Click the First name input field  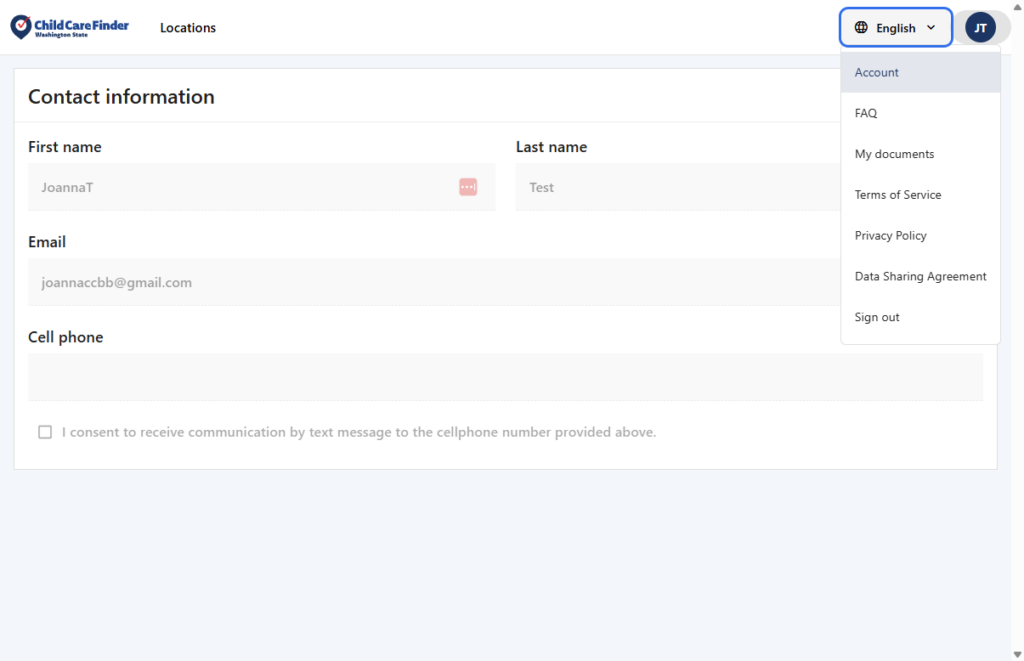[240, 187]
